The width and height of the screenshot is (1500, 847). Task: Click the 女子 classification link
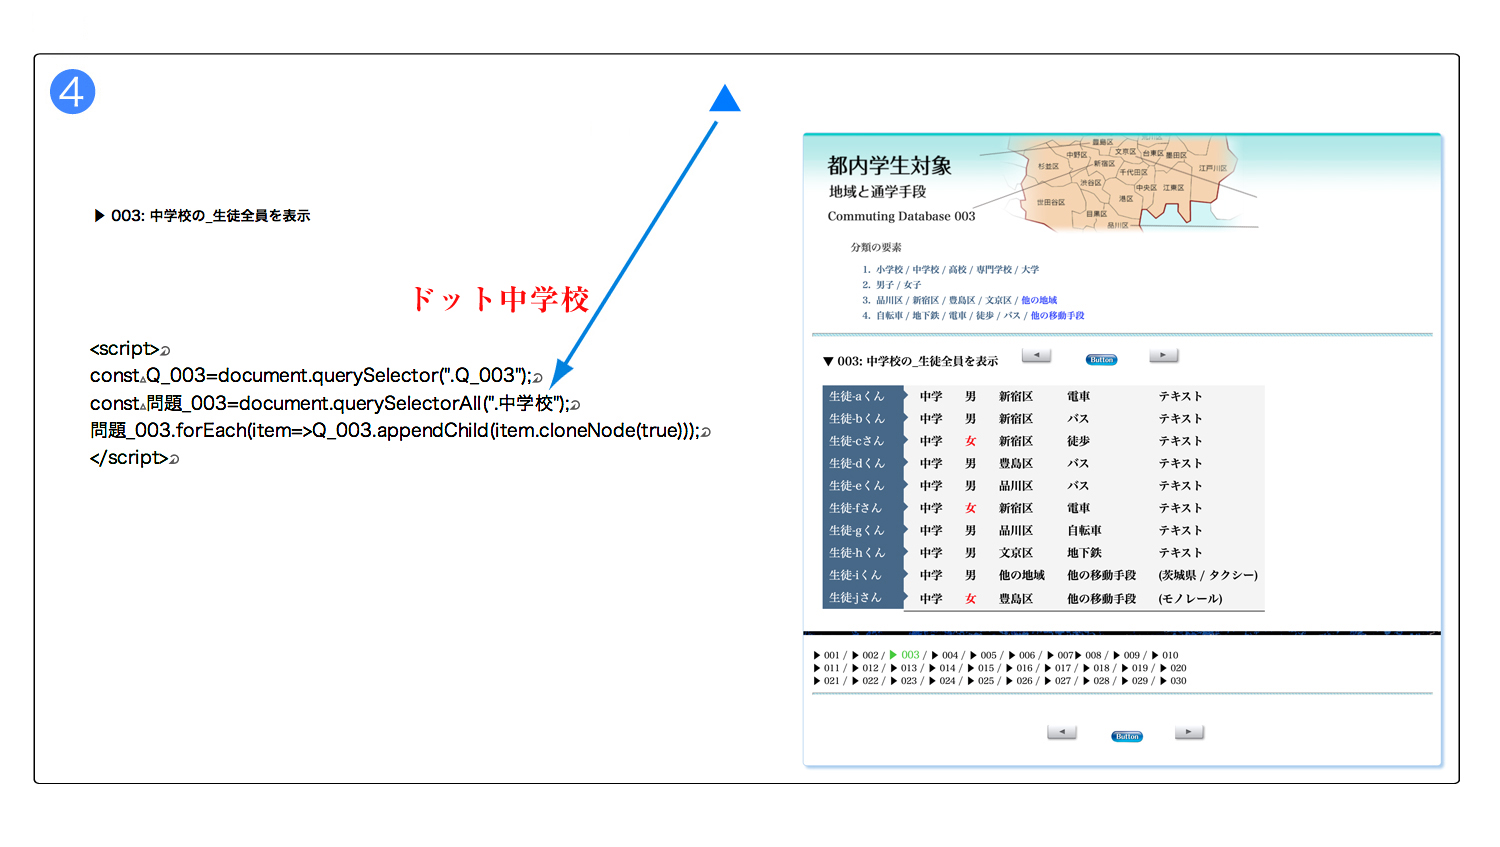pos(912,285)
